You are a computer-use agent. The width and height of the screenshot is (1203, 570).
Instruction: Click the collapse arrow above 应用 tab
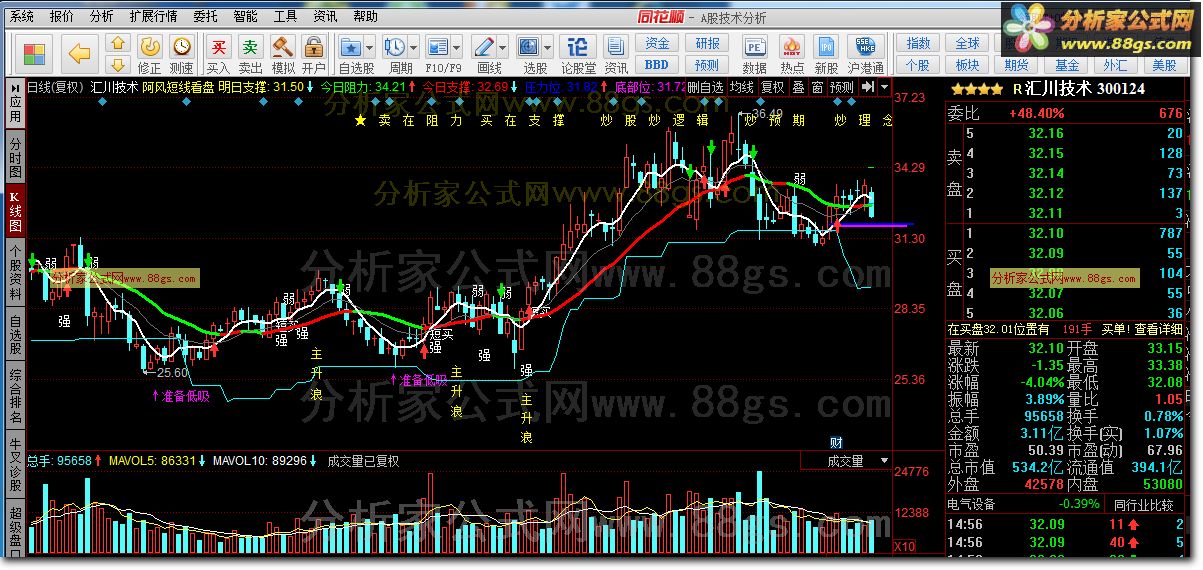(15, 87)
